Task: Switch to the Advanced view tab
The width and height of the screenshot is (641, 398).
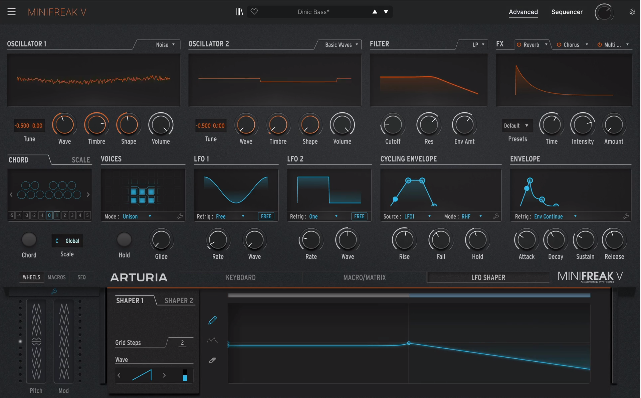Action: click(523, 12)
